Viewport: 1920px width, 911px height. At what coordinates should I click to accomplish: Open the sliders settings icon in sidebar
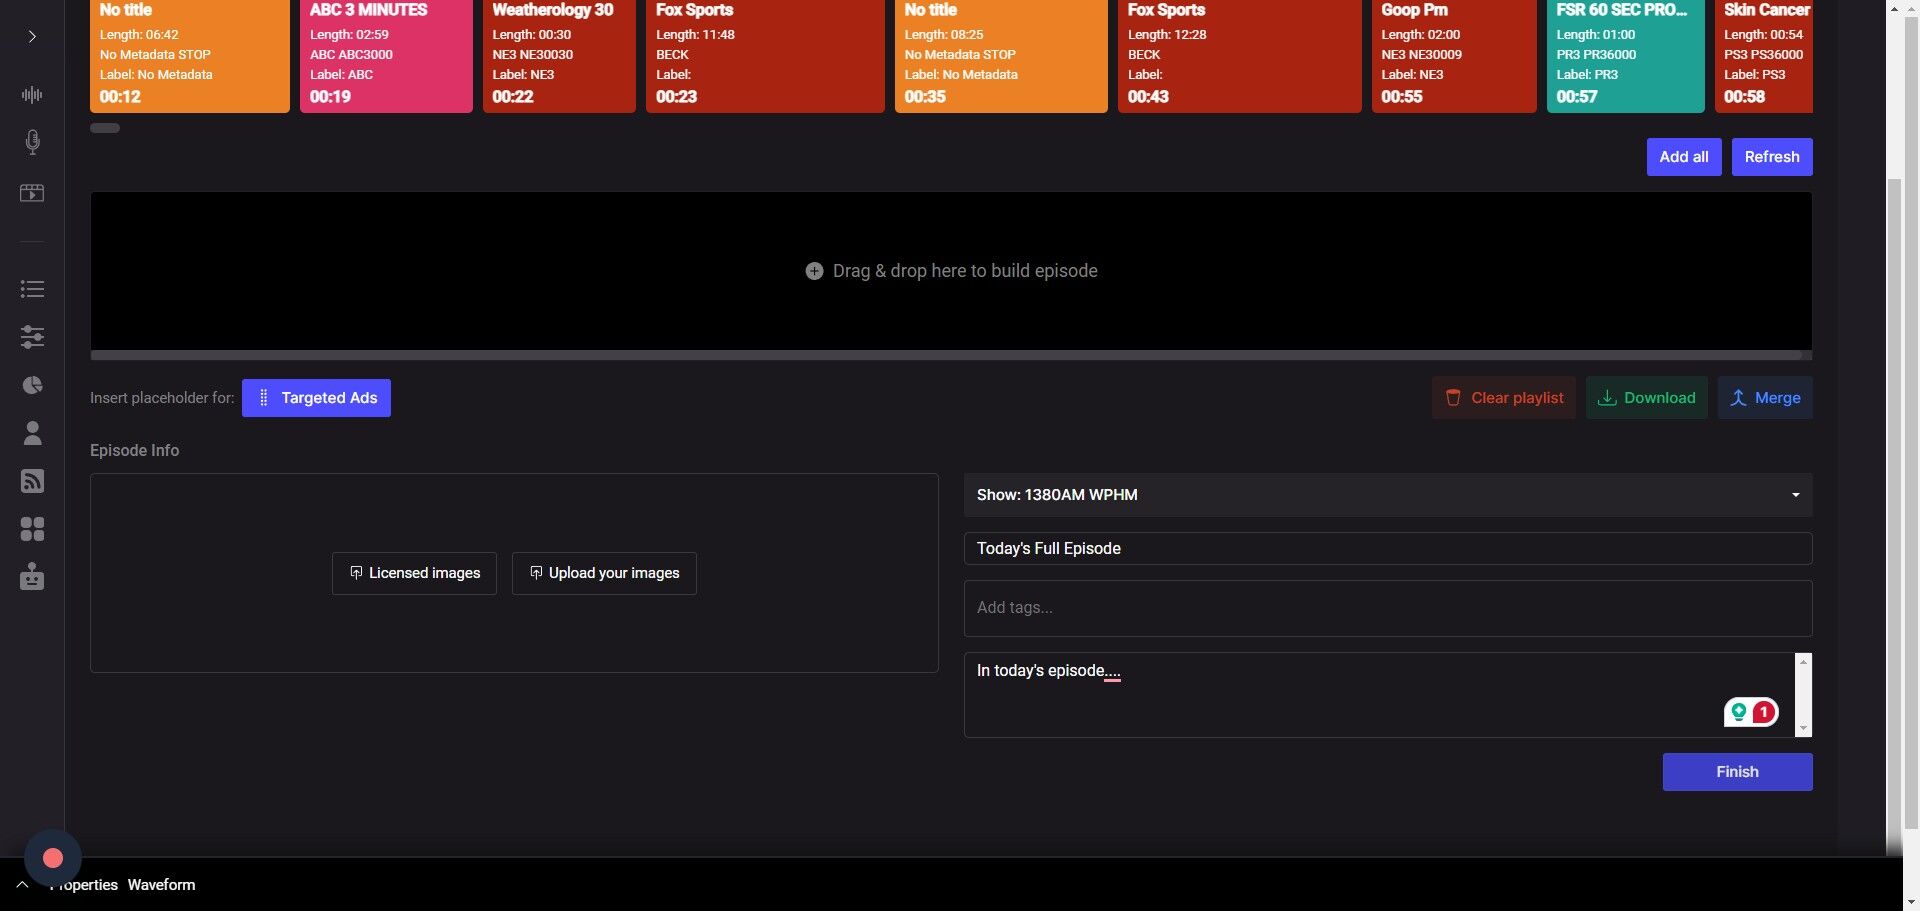tap(32, 337)
